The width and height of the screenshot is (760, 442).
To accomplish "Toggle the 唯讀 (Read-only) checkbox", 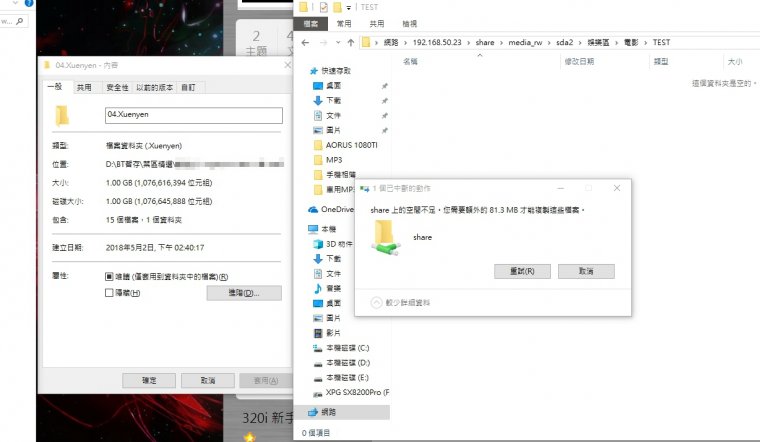I will (x=109, y=277).
